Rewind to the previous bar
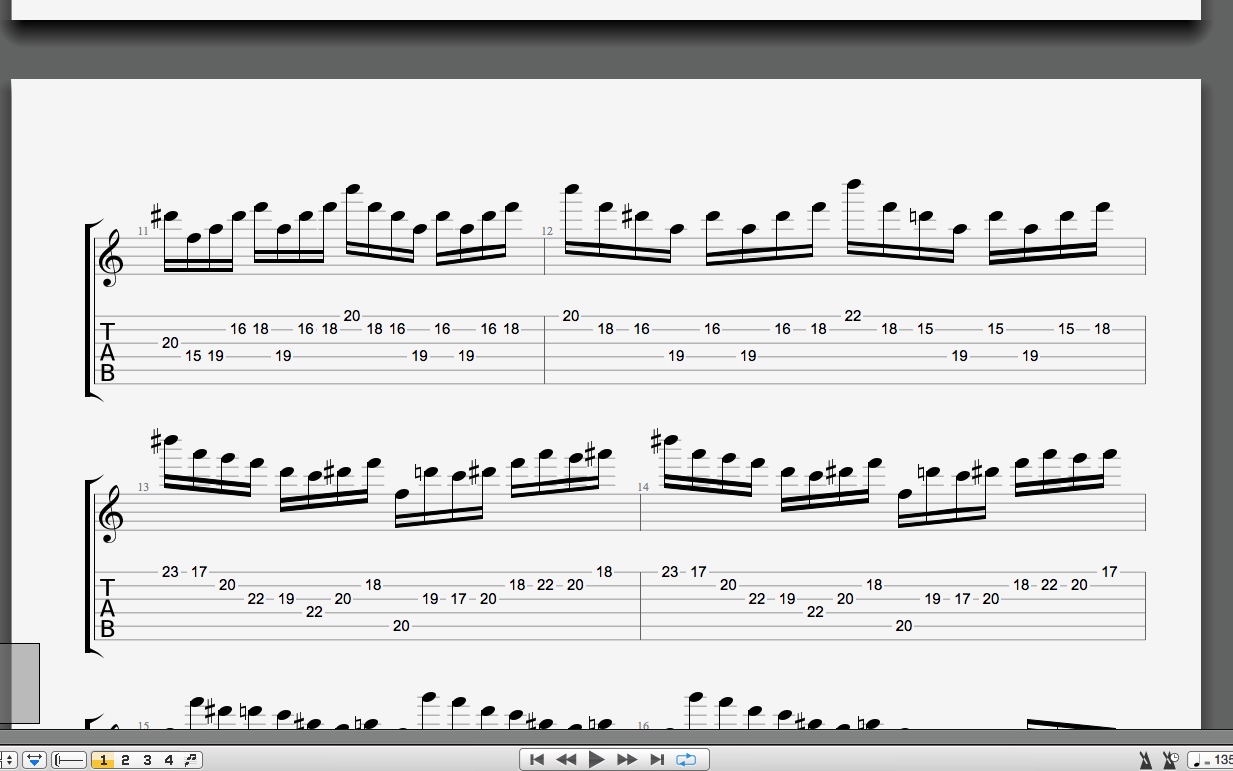The width and height of the screenshot is (1233, 771). (x=566, y=759)
